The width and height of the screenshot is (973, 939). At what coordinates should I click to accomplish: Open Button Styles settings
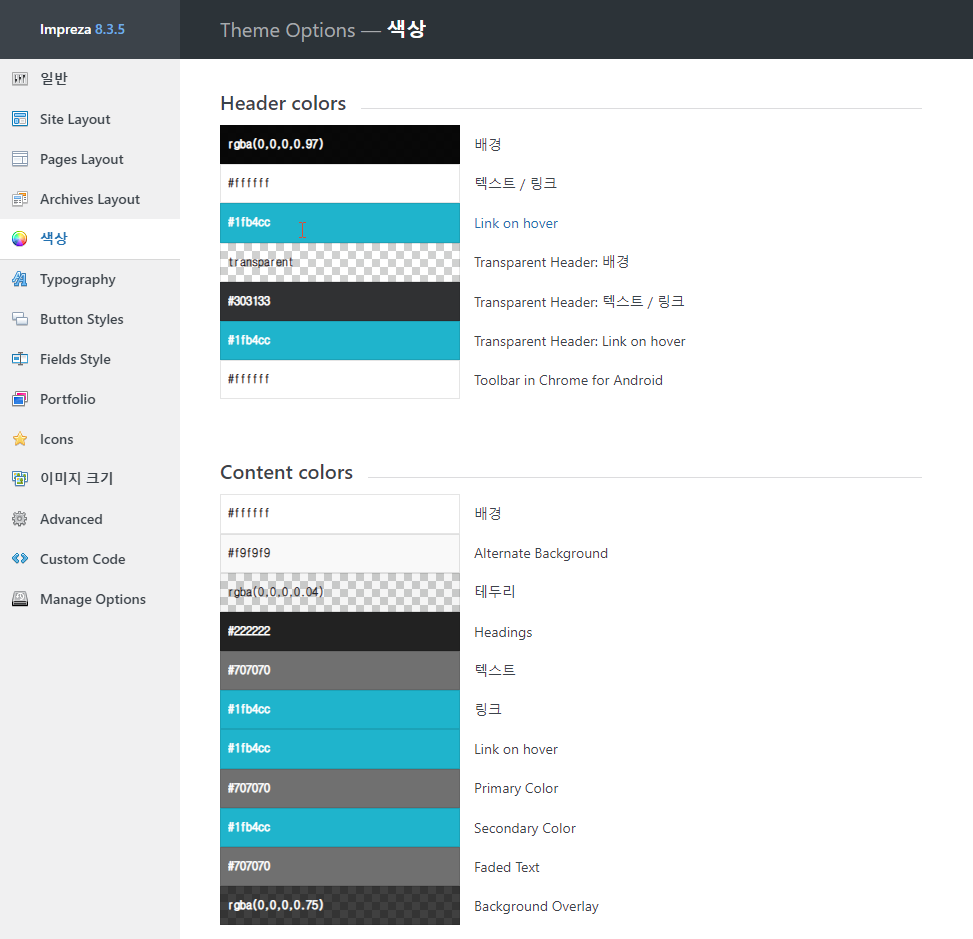pyautogui.click(x=90, y=319)
